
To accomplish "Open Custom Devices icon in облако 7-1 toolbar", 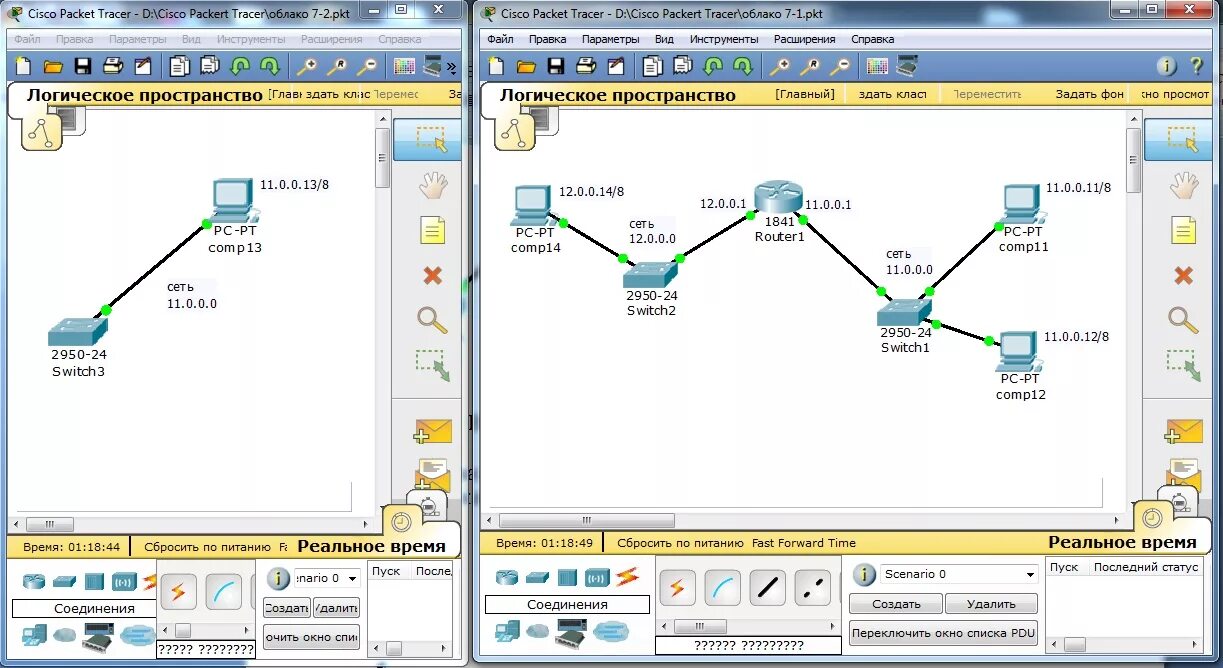I will point(907,67).
